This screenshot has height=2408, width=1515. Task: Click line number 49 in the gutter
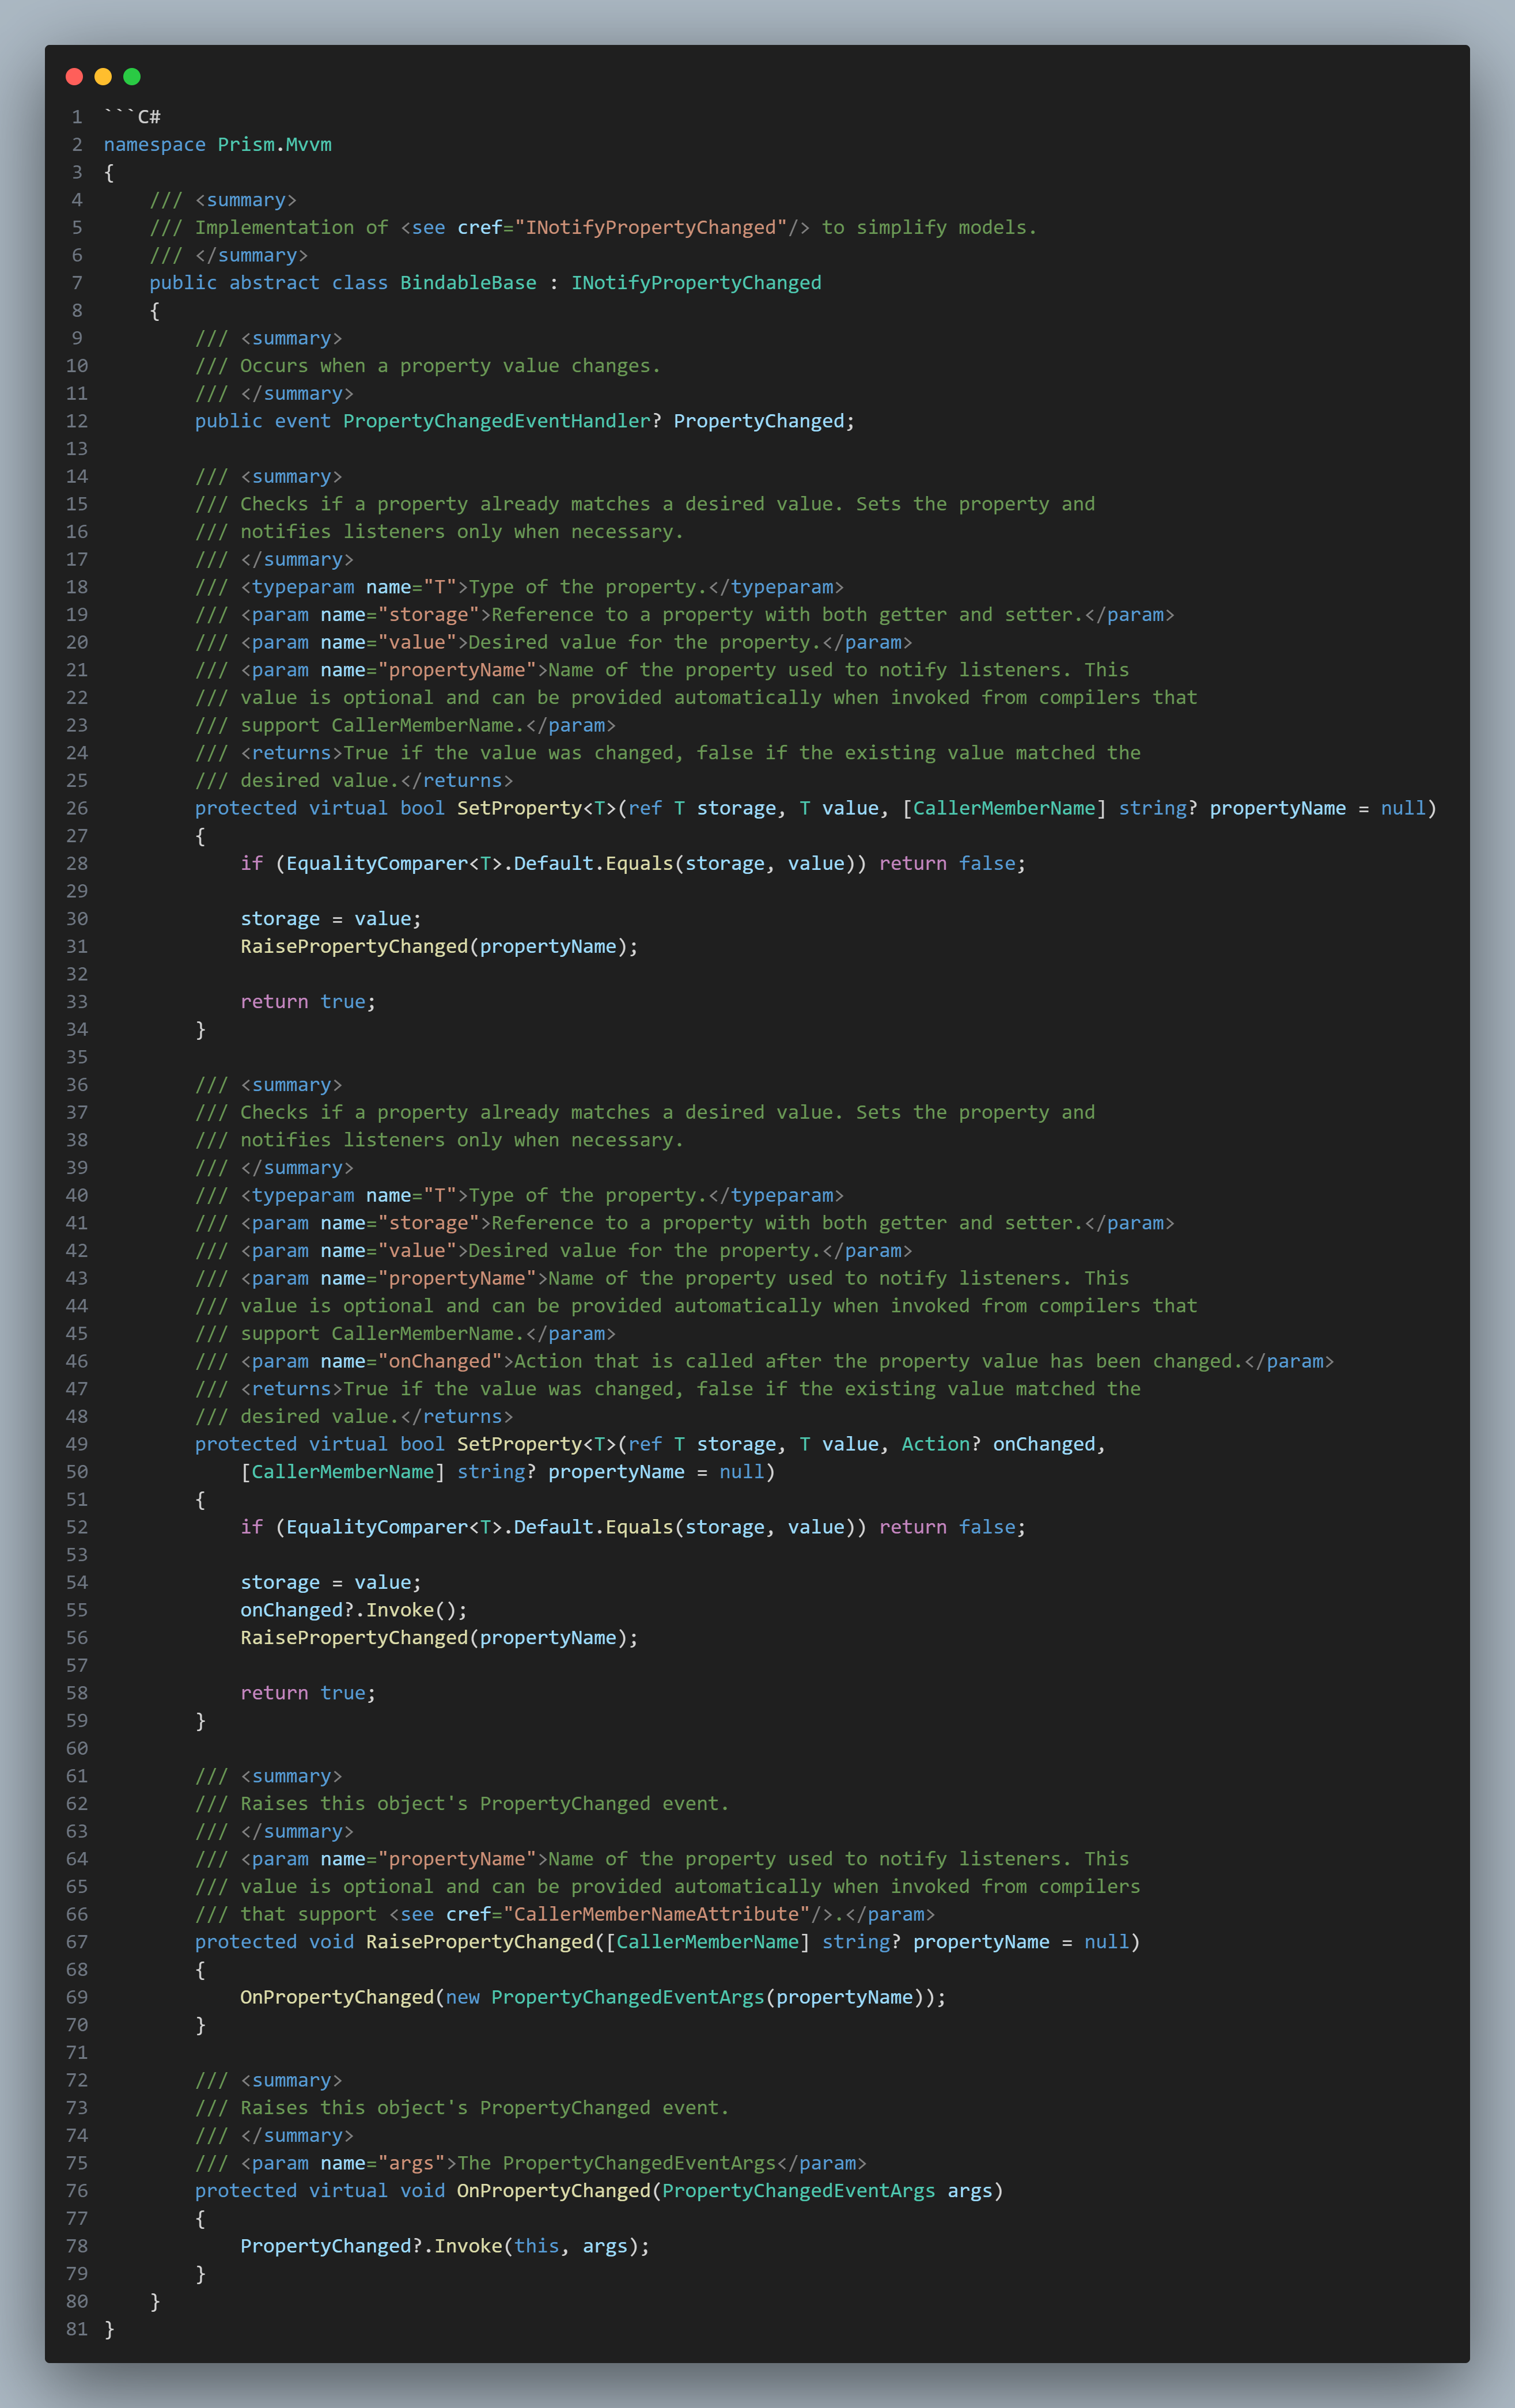click(x=77, y=1444)
